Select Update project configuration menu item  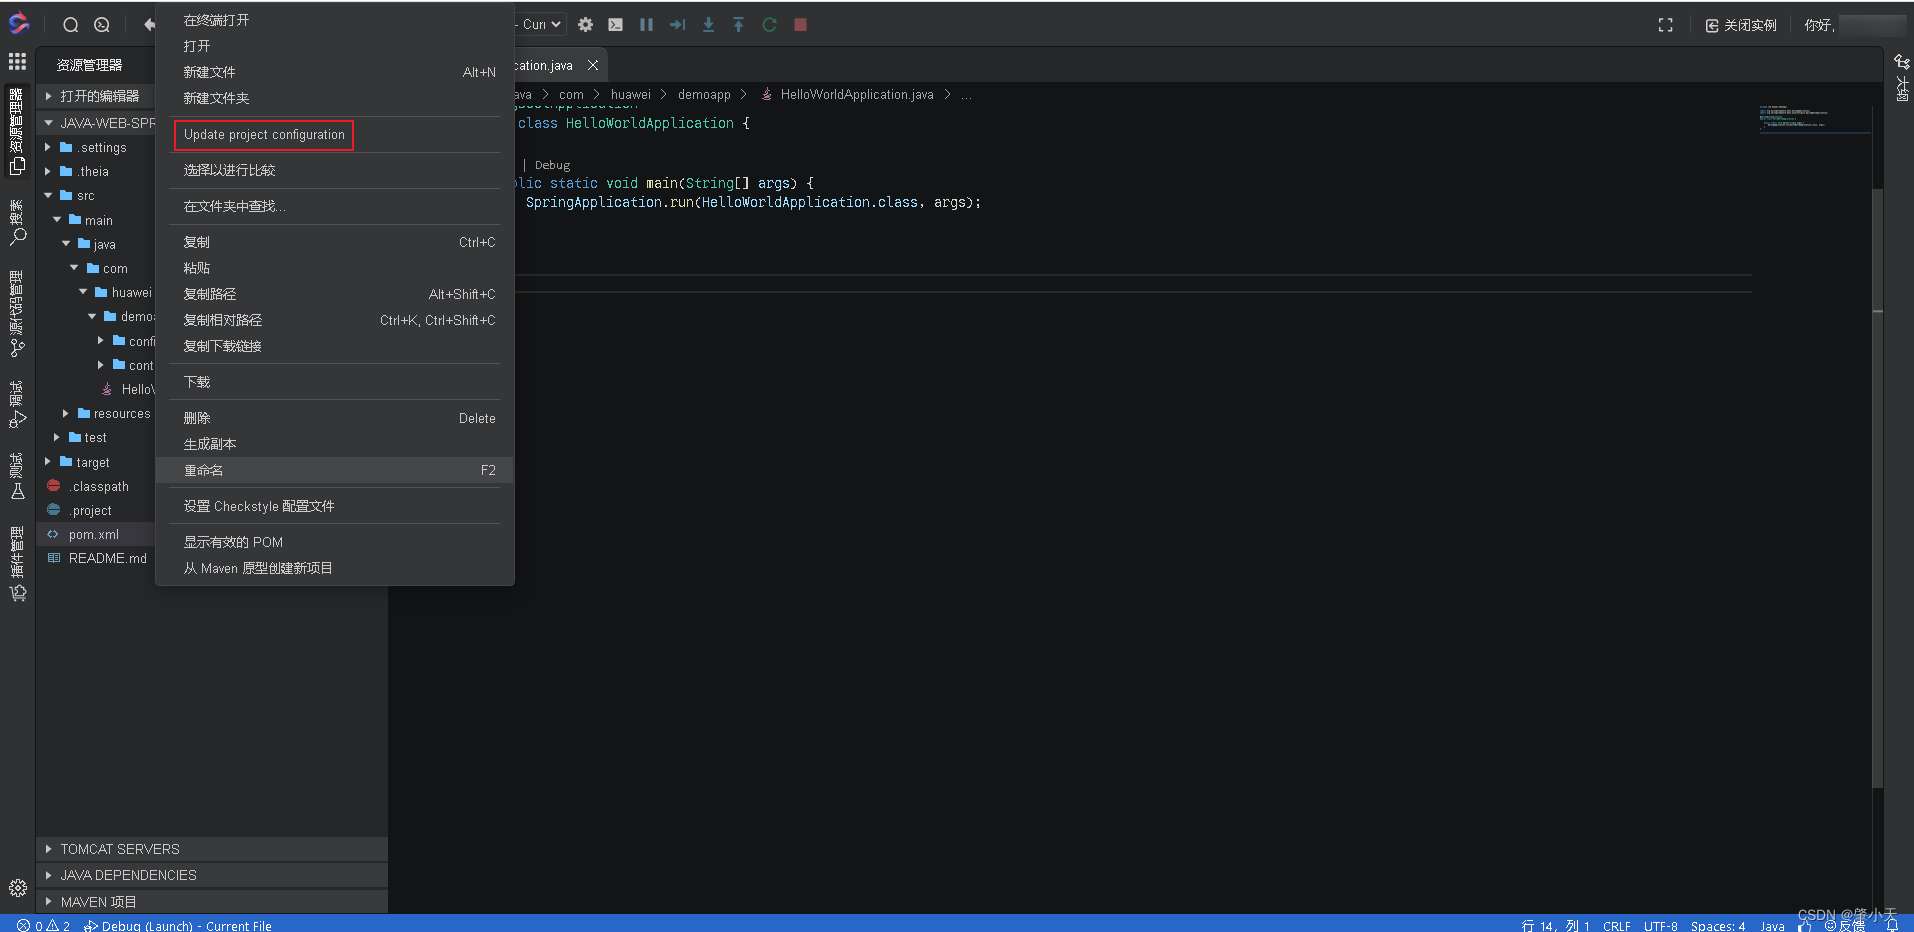(263, 134)
